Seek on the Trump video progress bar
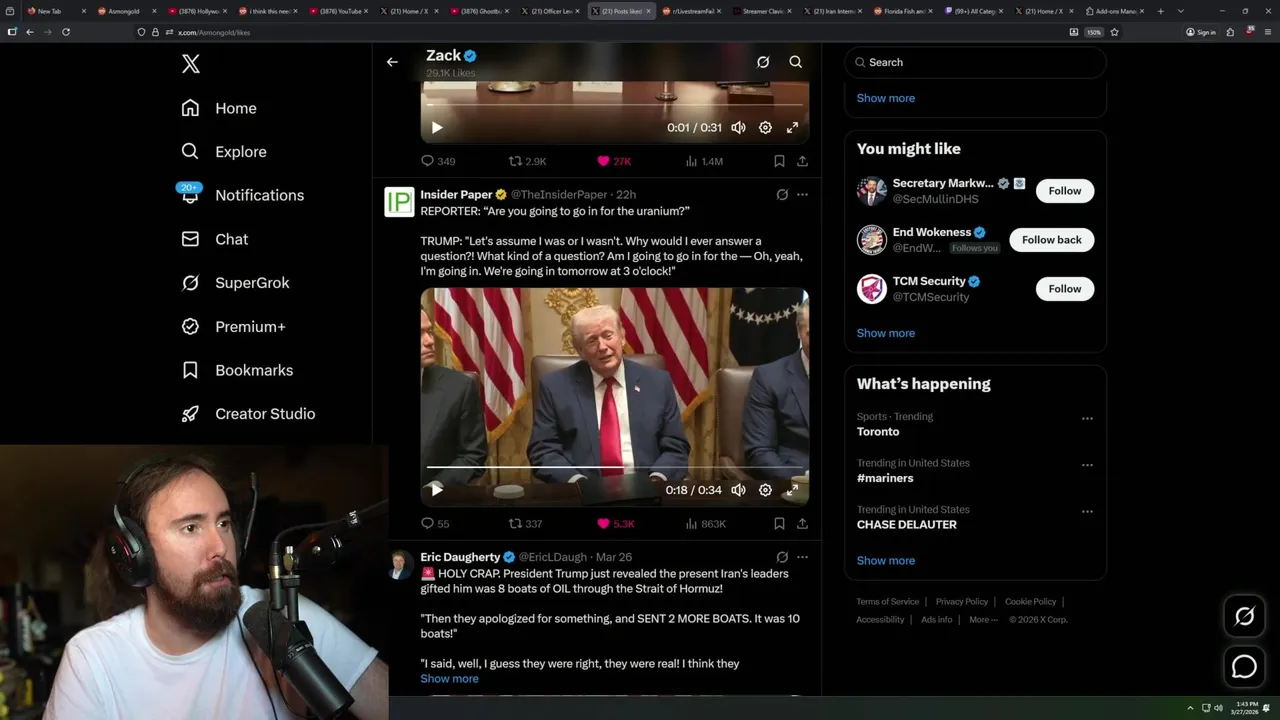Screen dimensions: 1280x720 pyautogui.click(x=615, y=467)
